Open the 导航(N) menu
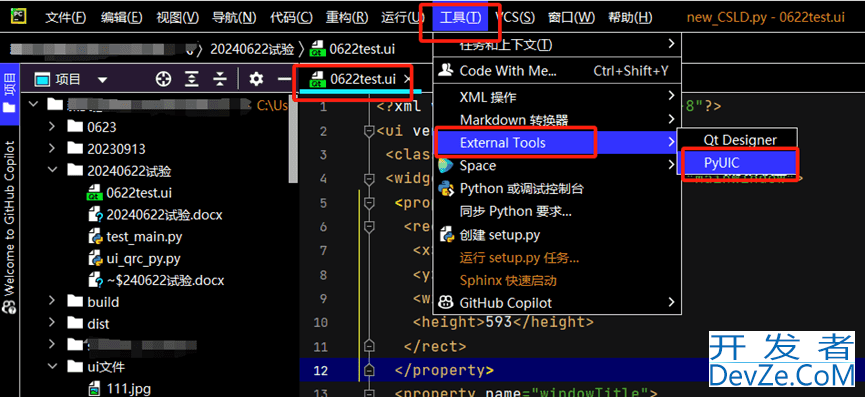Image resolution: width=865 pixels, height=397 pixels. click(234, 17)
